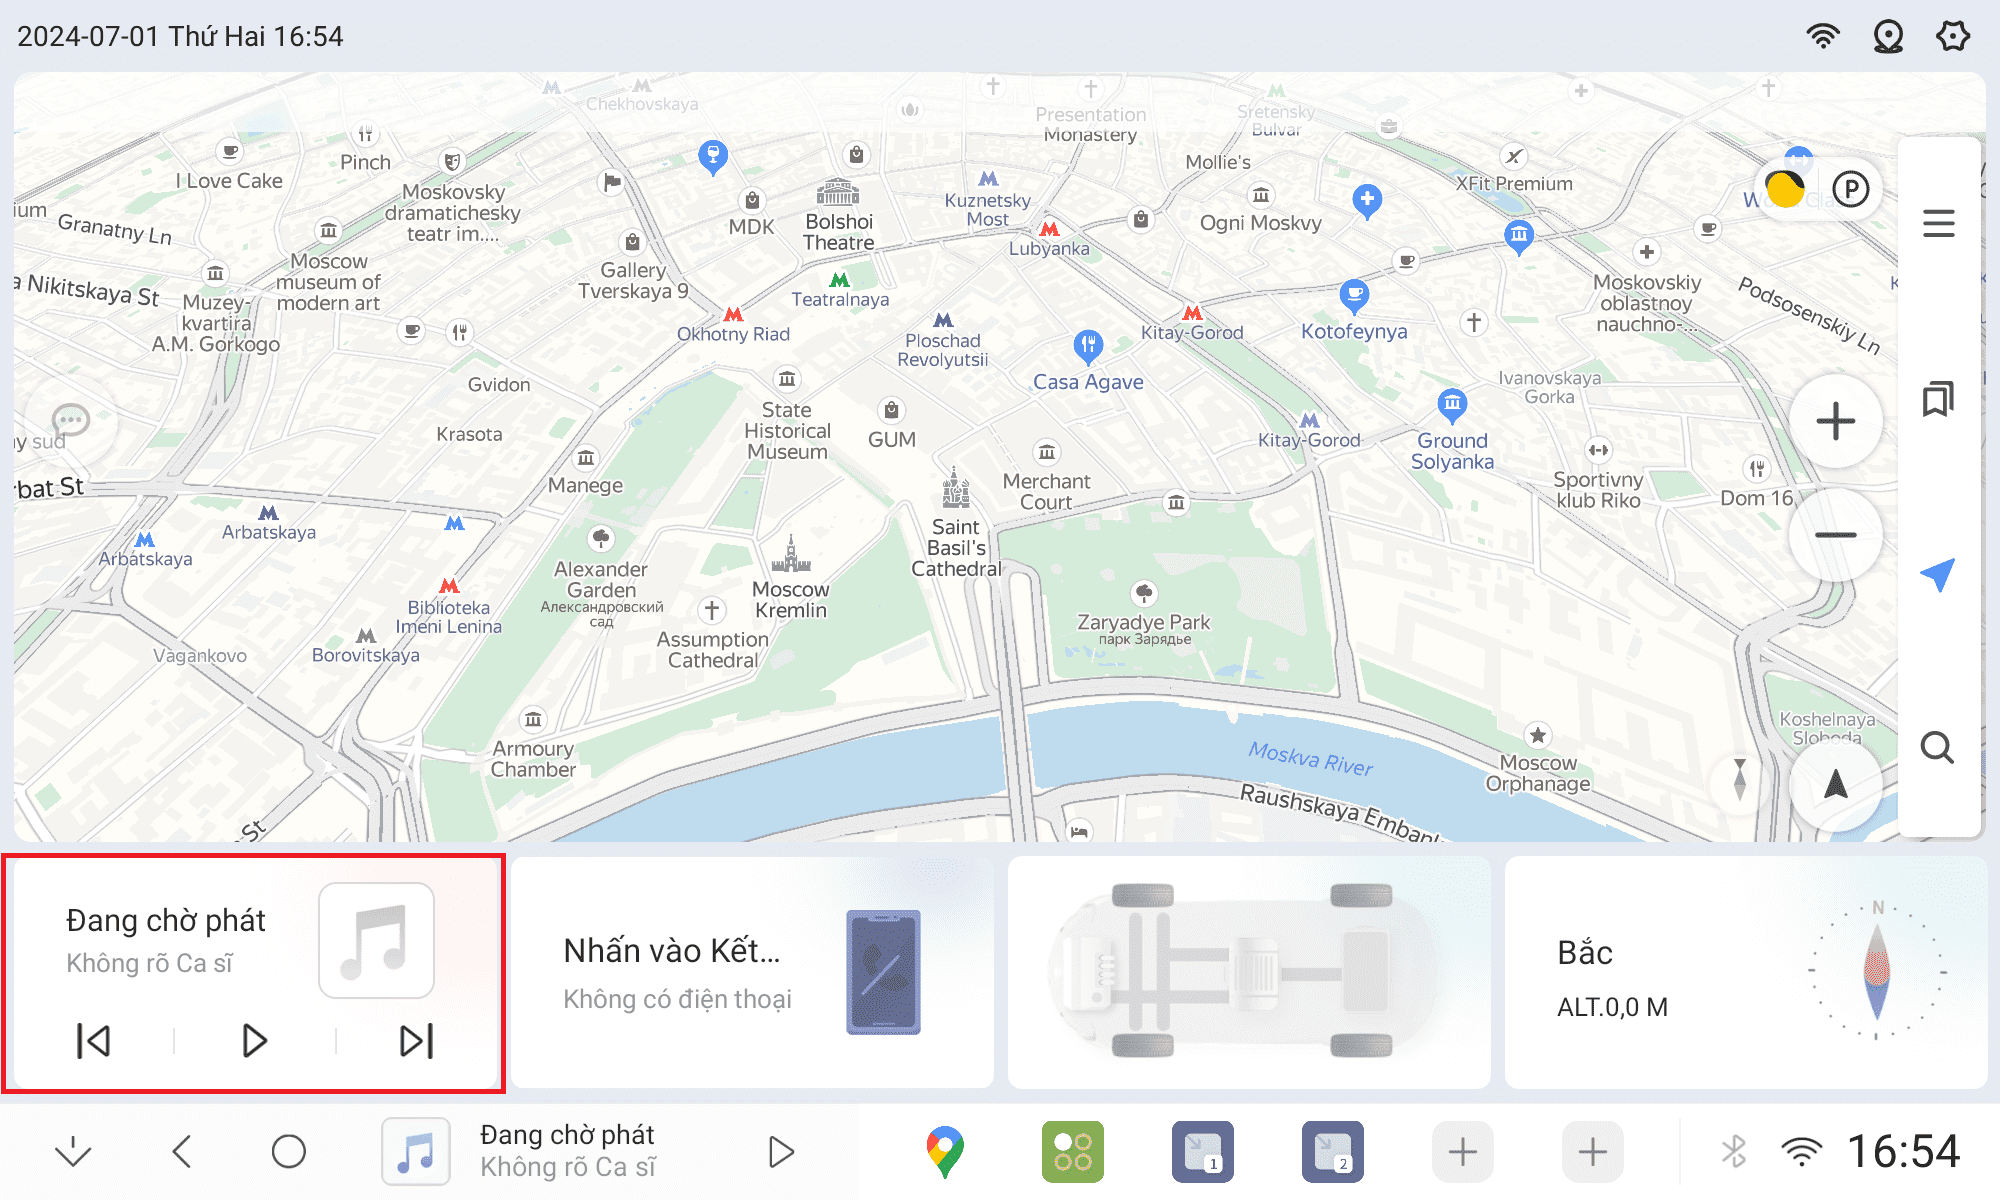Open the map hamburger menu

point(1938,223)
